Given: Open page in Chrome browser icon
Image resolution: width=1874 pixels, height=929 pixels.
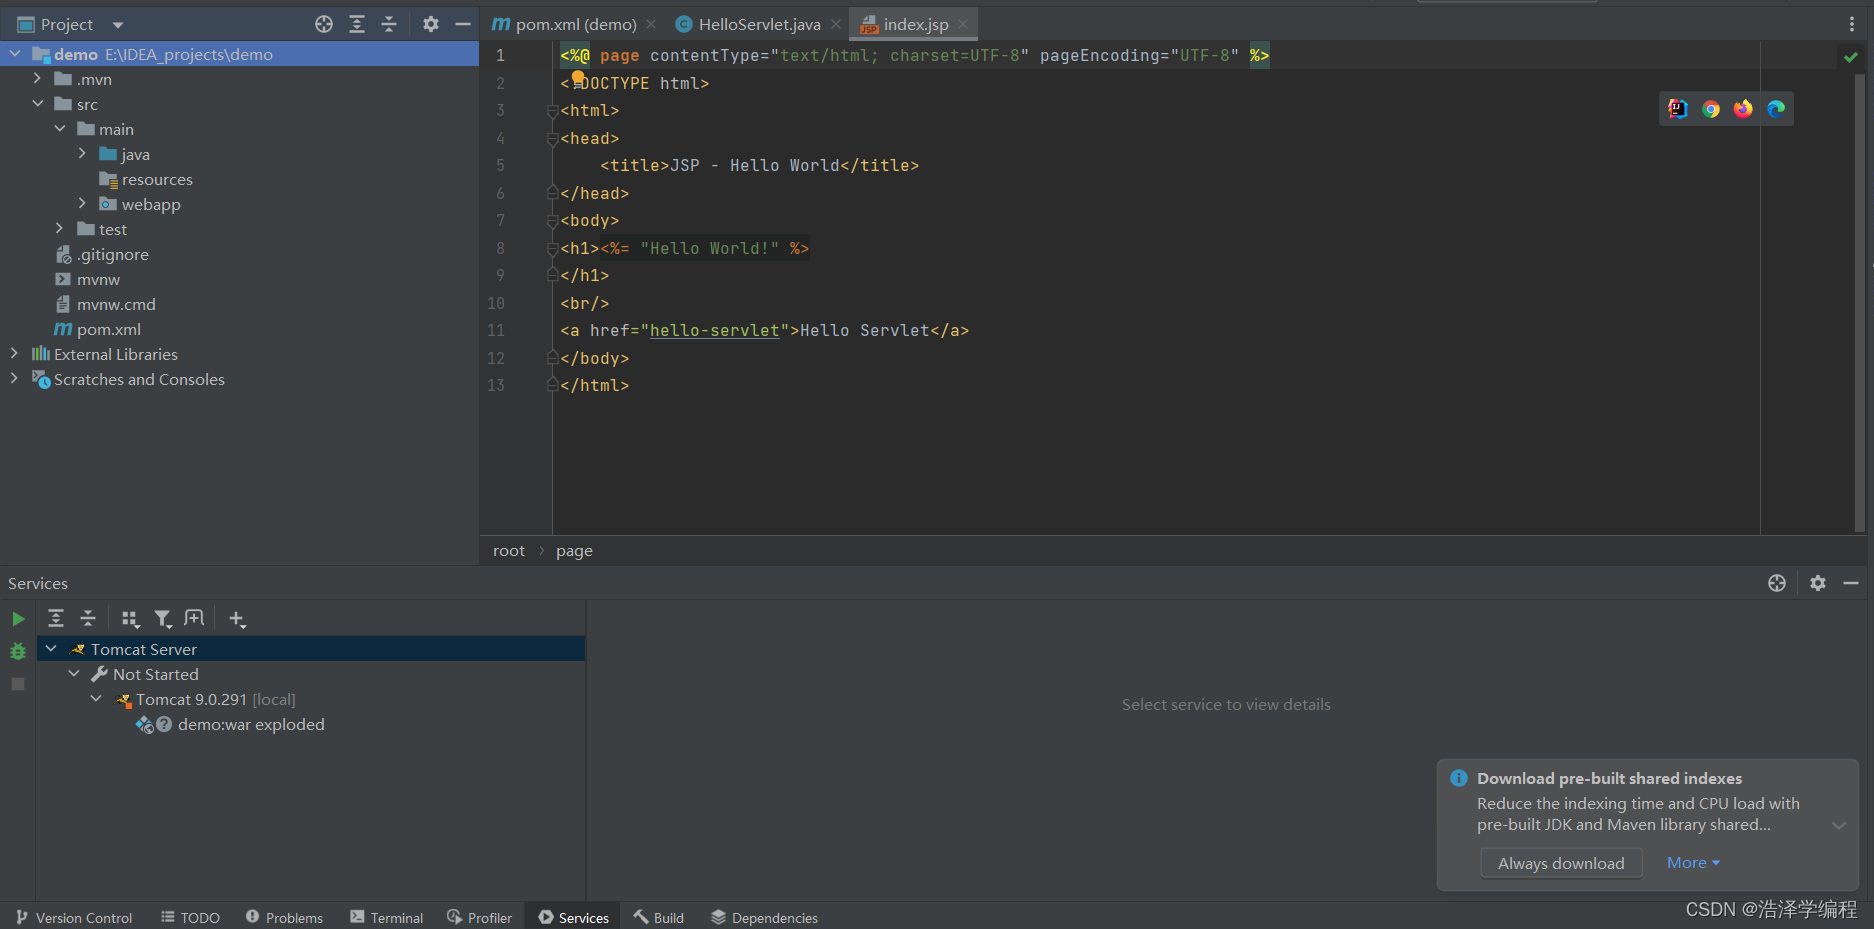Looking at the screenshot, I should 1711,109.
